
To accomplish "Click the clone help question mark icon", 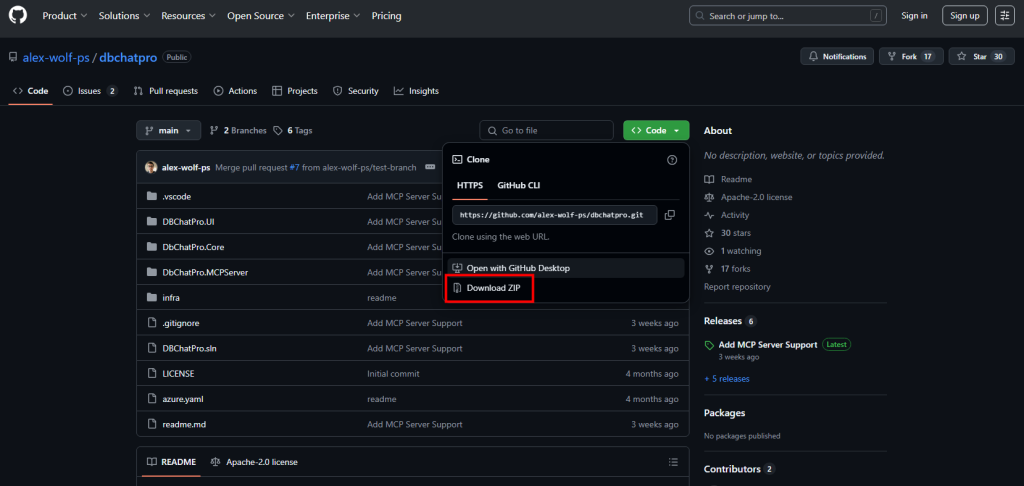I will click(x=672, y=160).
